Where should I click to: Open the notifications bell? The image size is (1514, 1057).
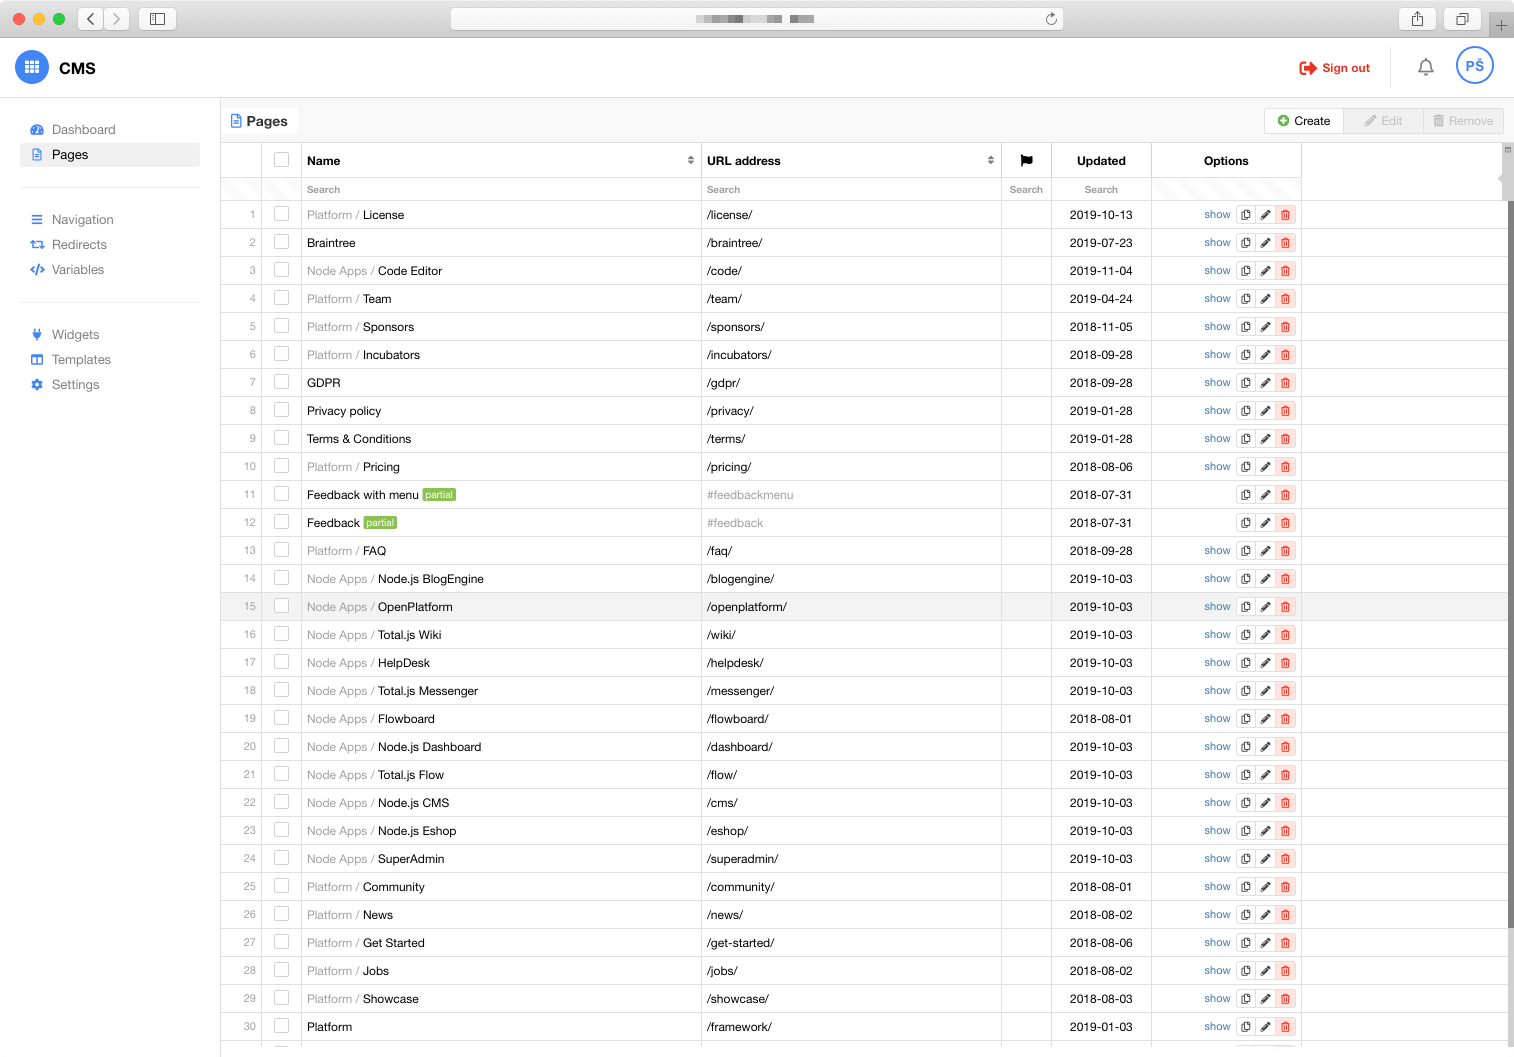coord(1426,67)
